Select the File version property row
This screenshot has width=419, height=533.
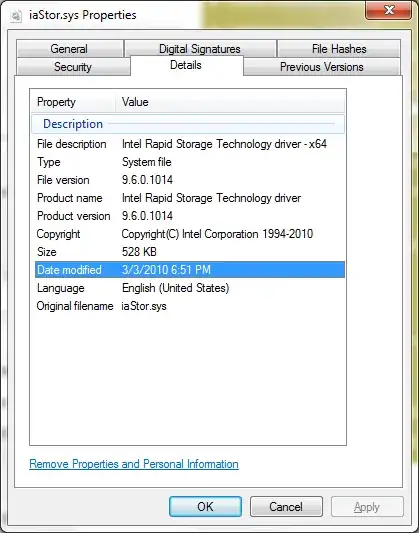click(190, 180)
